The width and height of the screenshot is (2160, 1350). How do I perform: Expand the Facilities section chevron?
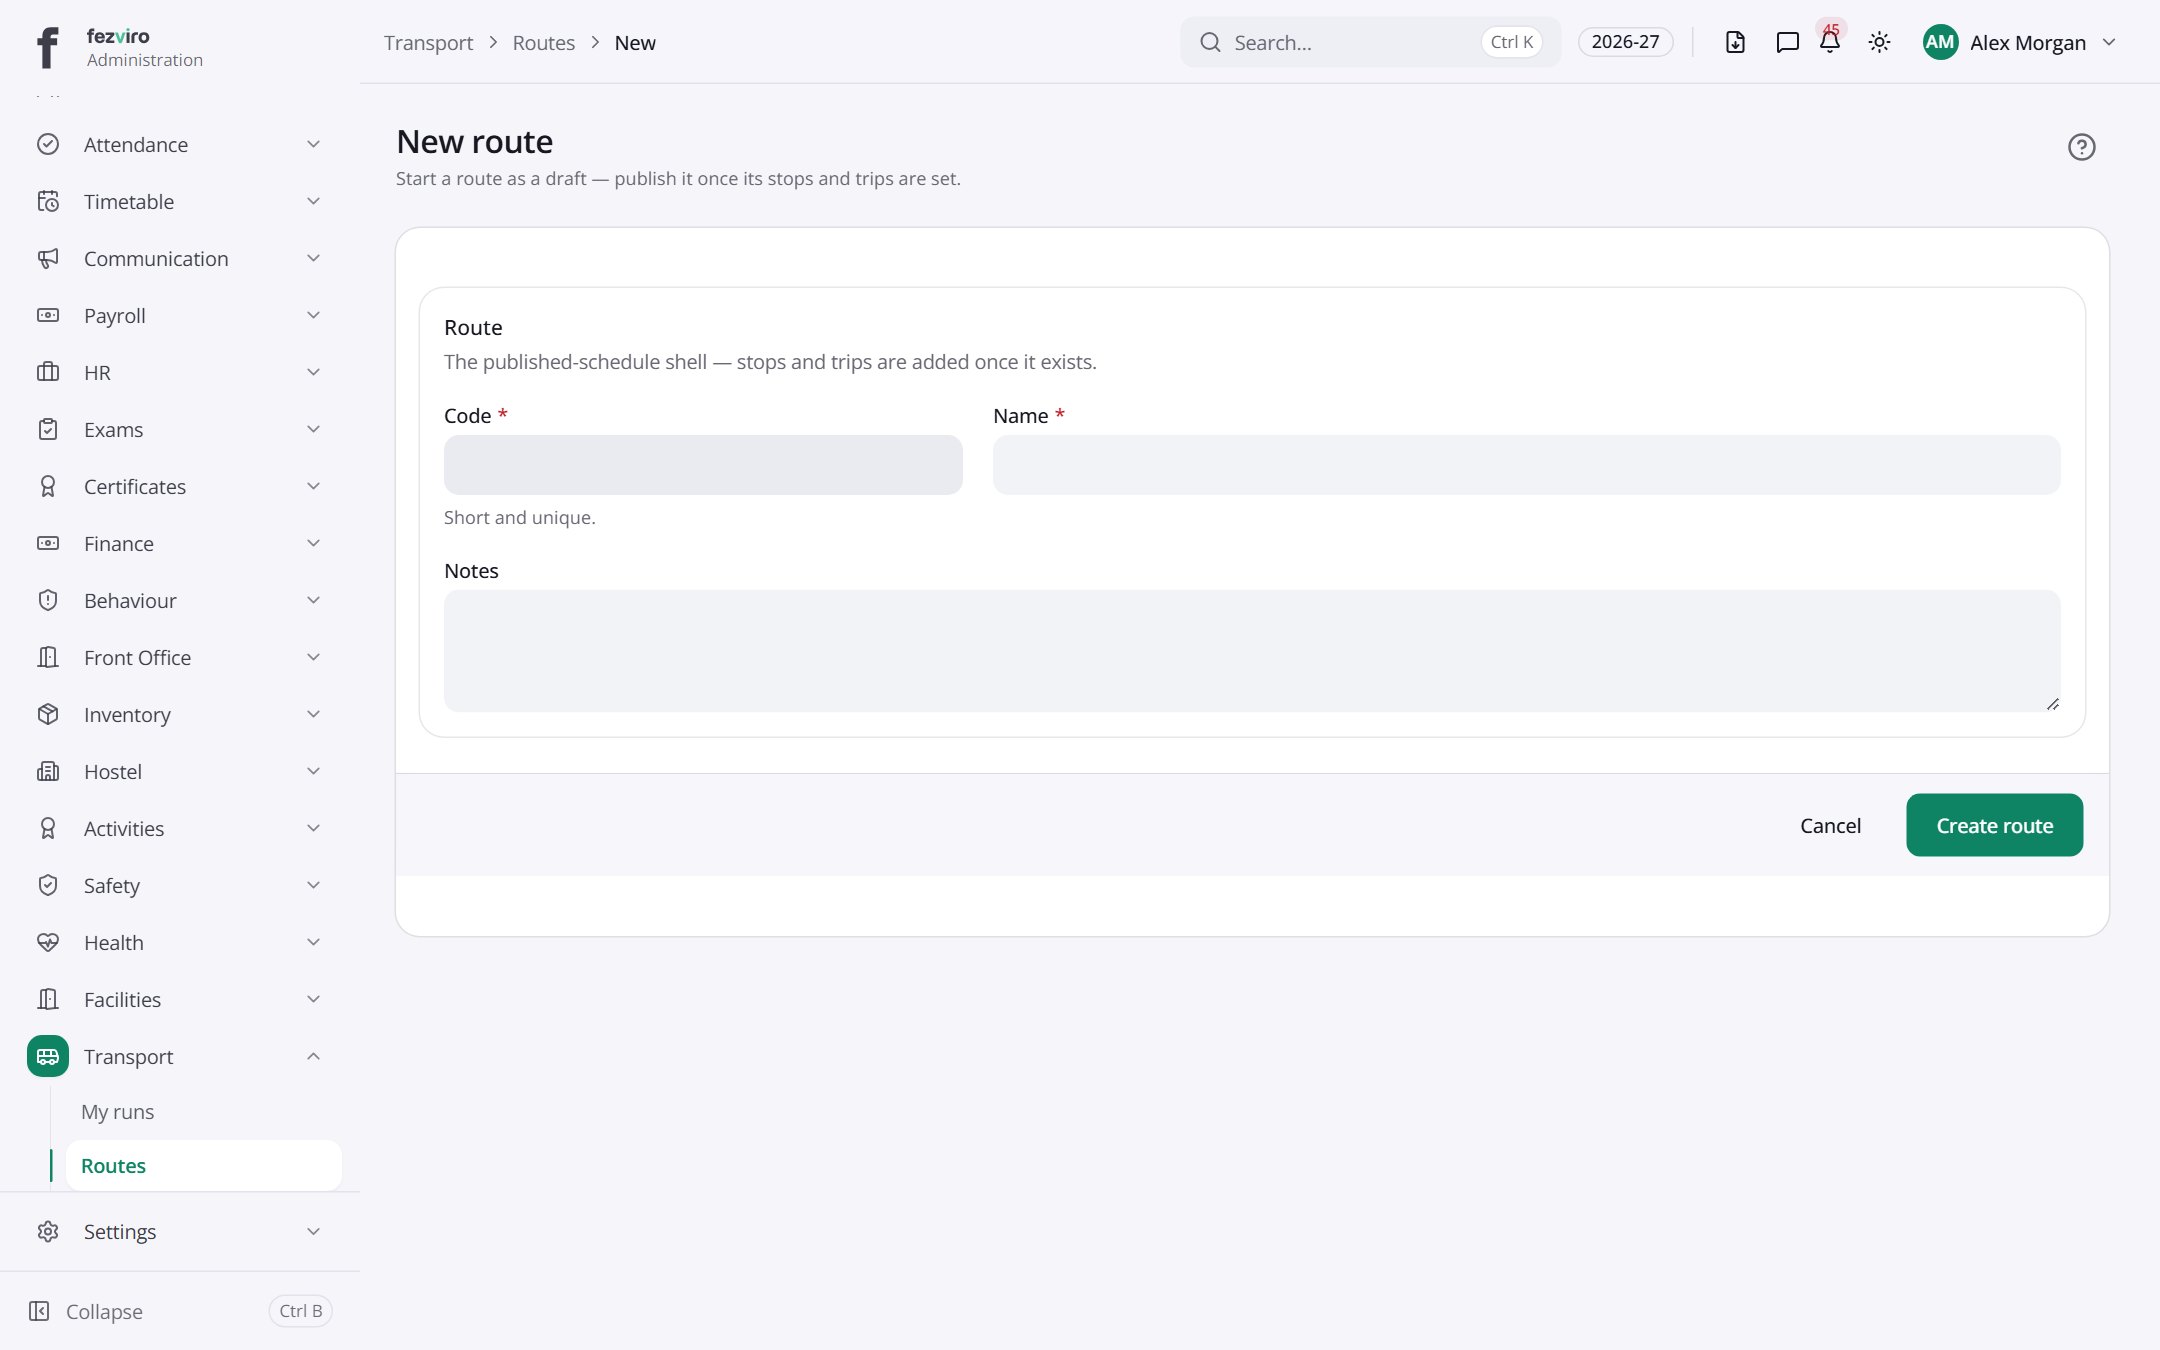pyautogui.click(x=313, y=999)
